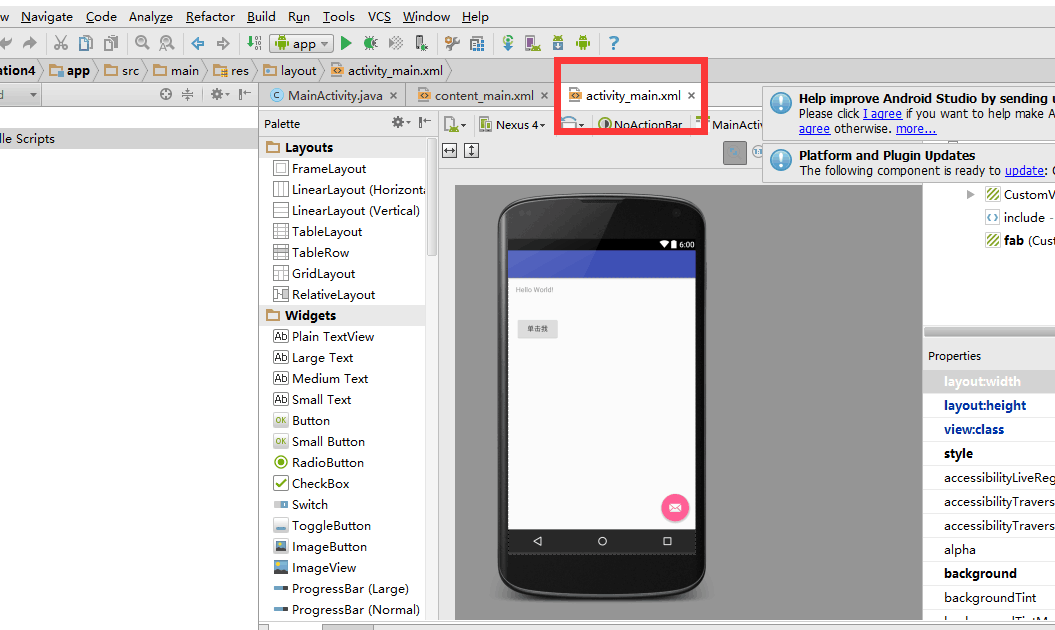Tap the back triangle in the phone preview
Viewport: 1055px width, 630px height.
pyautogui.click(x=537, y=541)
